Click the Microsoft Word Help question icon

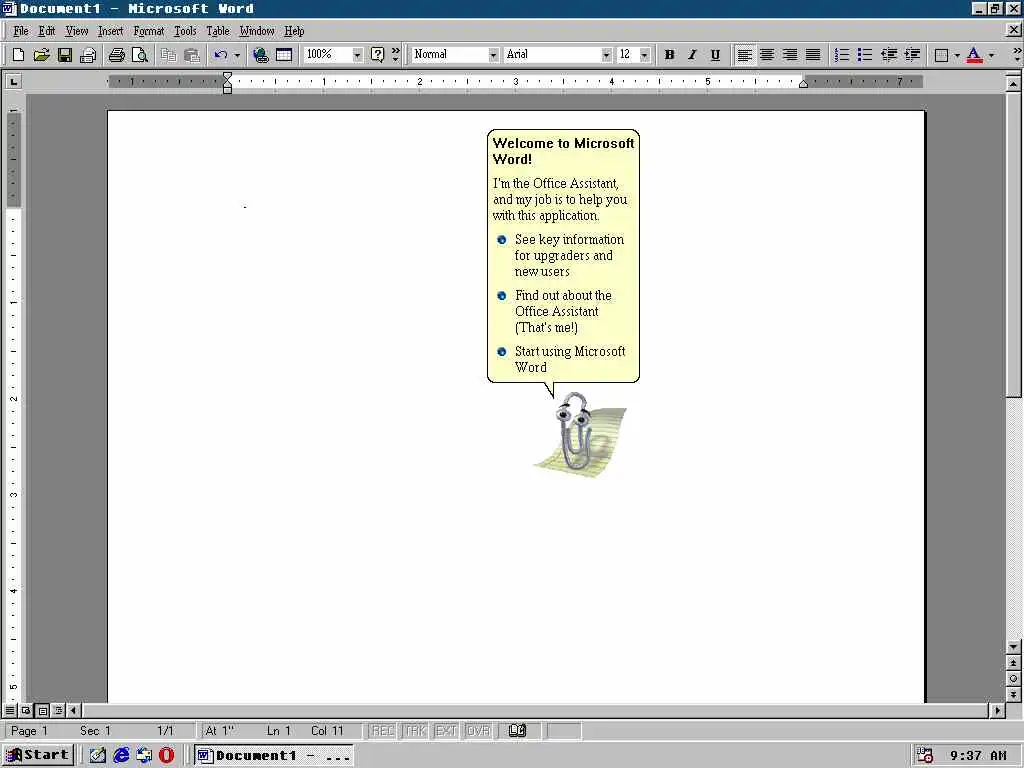[377, 55]
